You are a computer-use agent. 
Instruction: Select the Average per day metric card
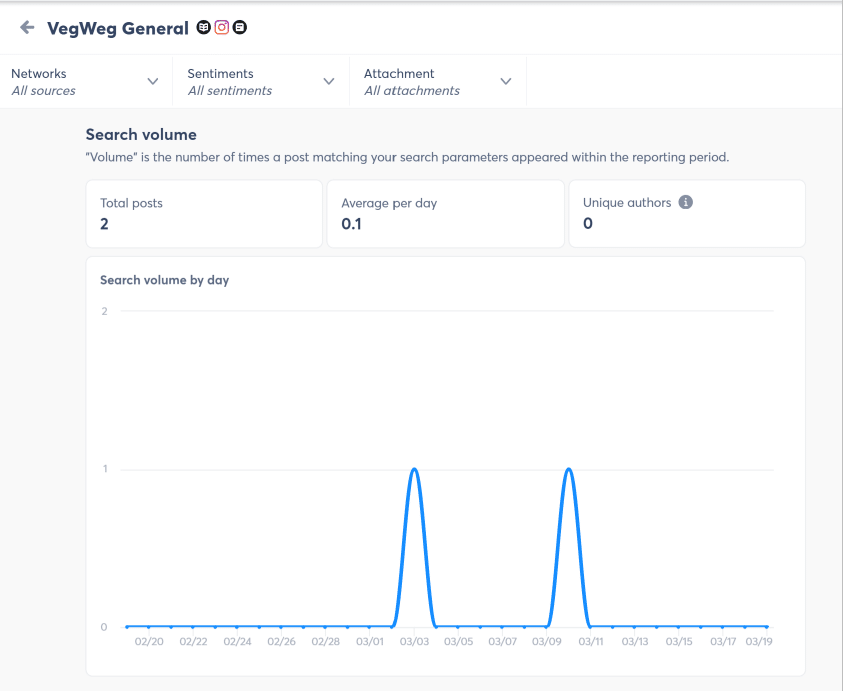tap(445, 213)
